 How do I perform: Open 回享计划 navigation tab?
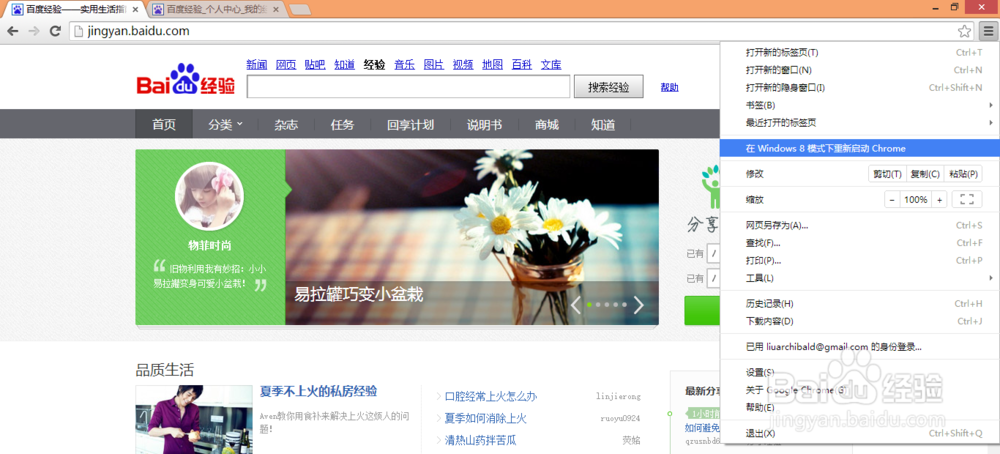click(410, 124)
